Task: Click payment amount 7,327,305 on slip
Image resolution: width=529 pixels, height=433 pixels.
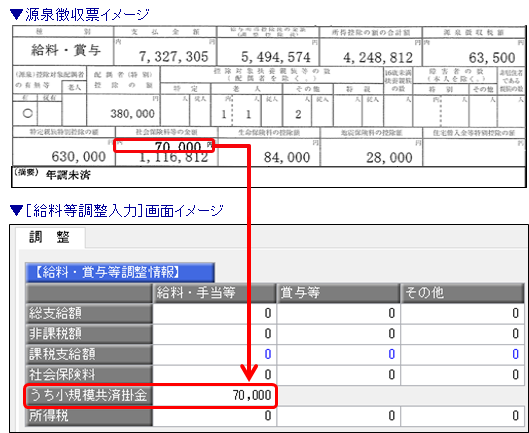Action: pyautogui.click(x=173, y=57)
